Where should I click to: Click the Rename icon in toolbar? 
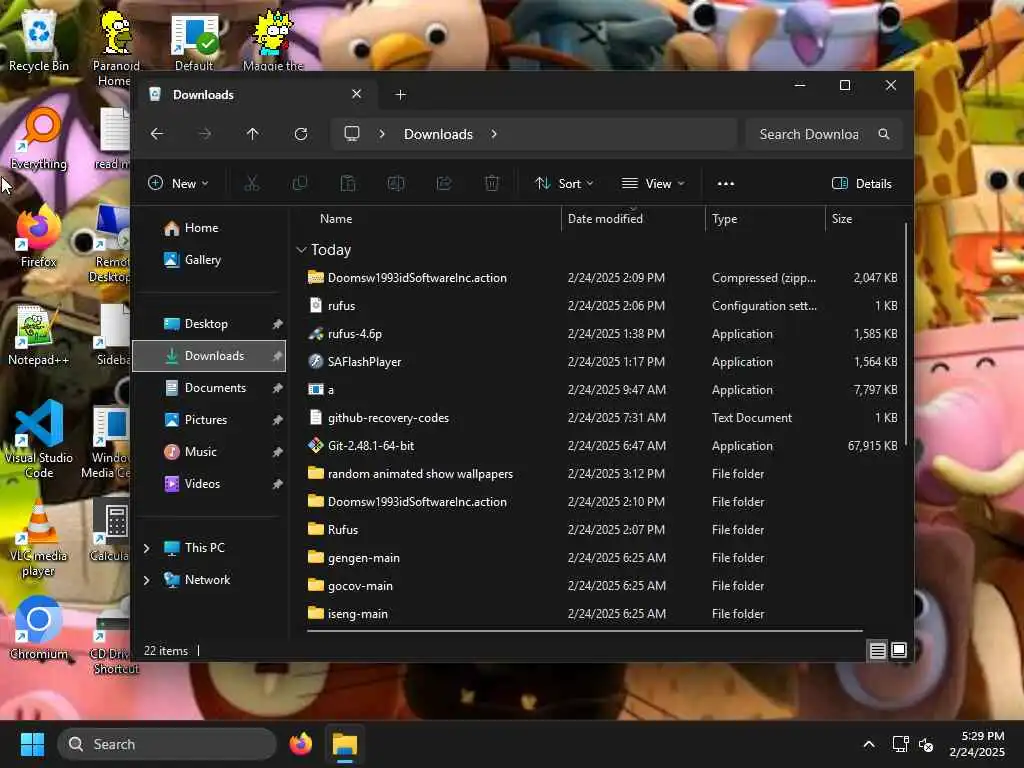[x=396, y=184]
